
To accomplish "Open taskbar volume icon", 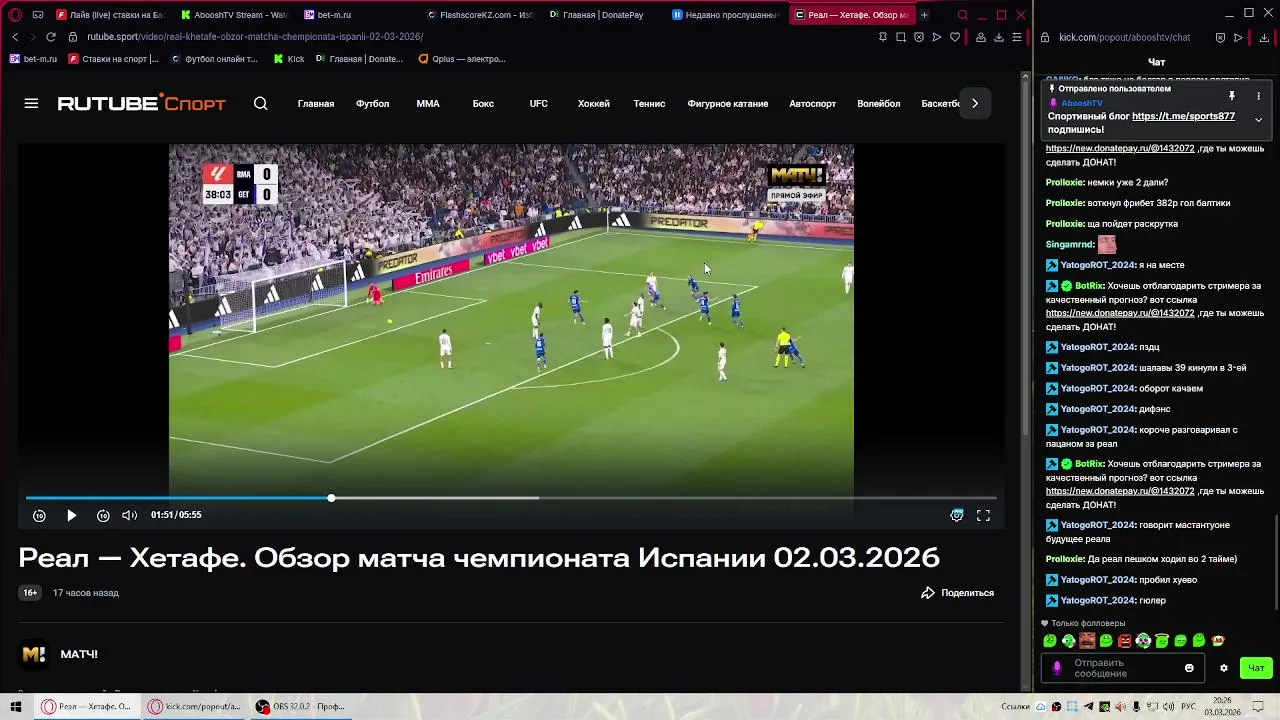I will pyautogui.click(x=1168, y=707).
